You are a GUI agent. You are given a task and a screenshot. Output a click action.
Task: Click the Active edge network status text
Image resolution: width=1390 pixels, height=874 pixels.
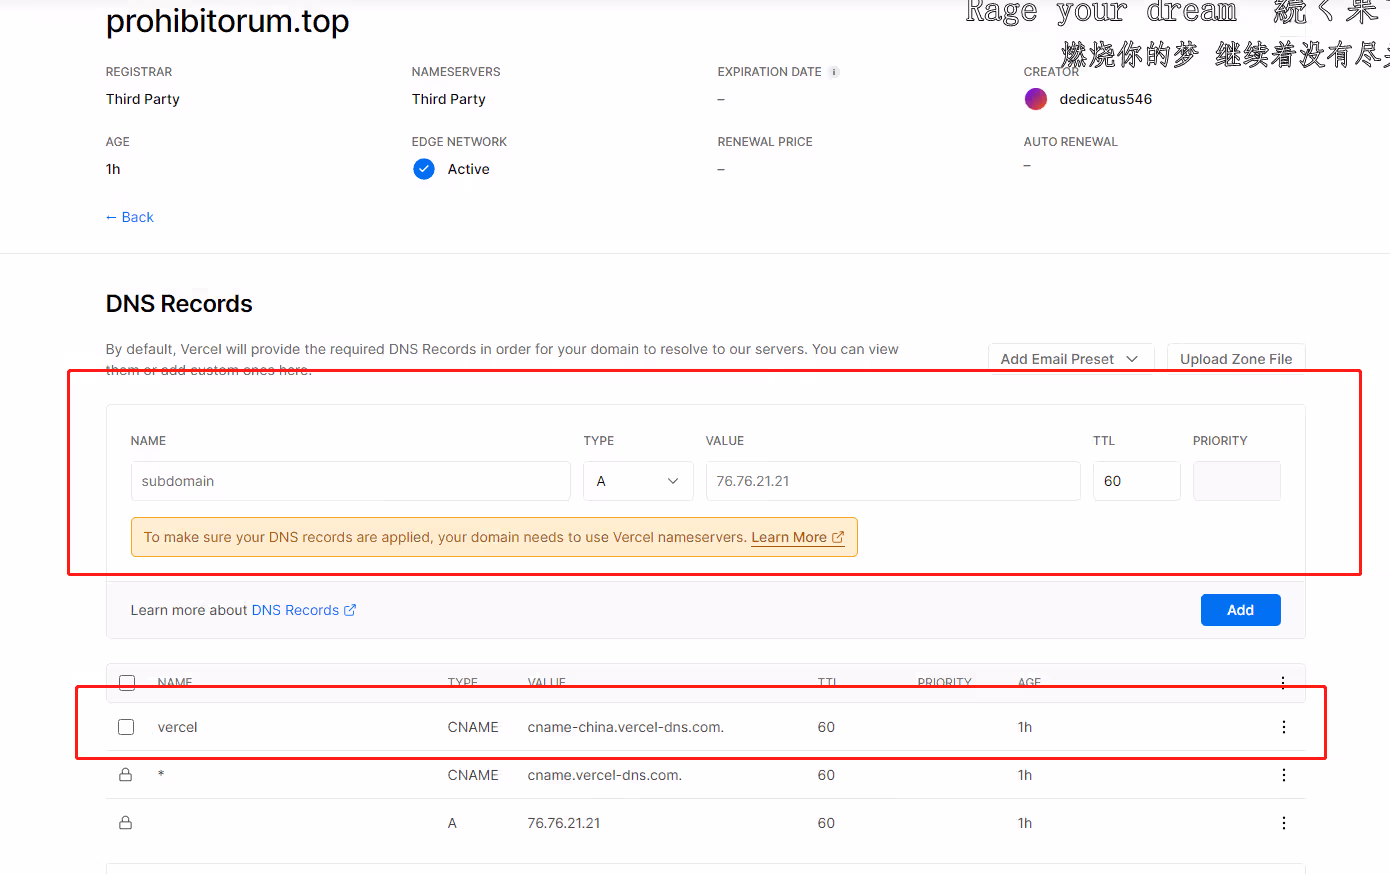coord(468,169)
